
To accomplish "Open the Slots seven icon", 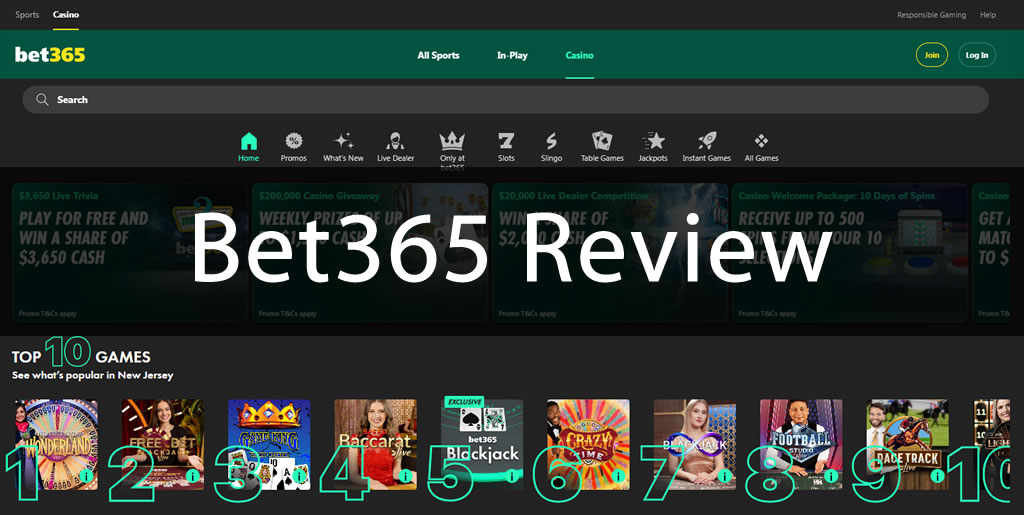I will coord(506,141).
